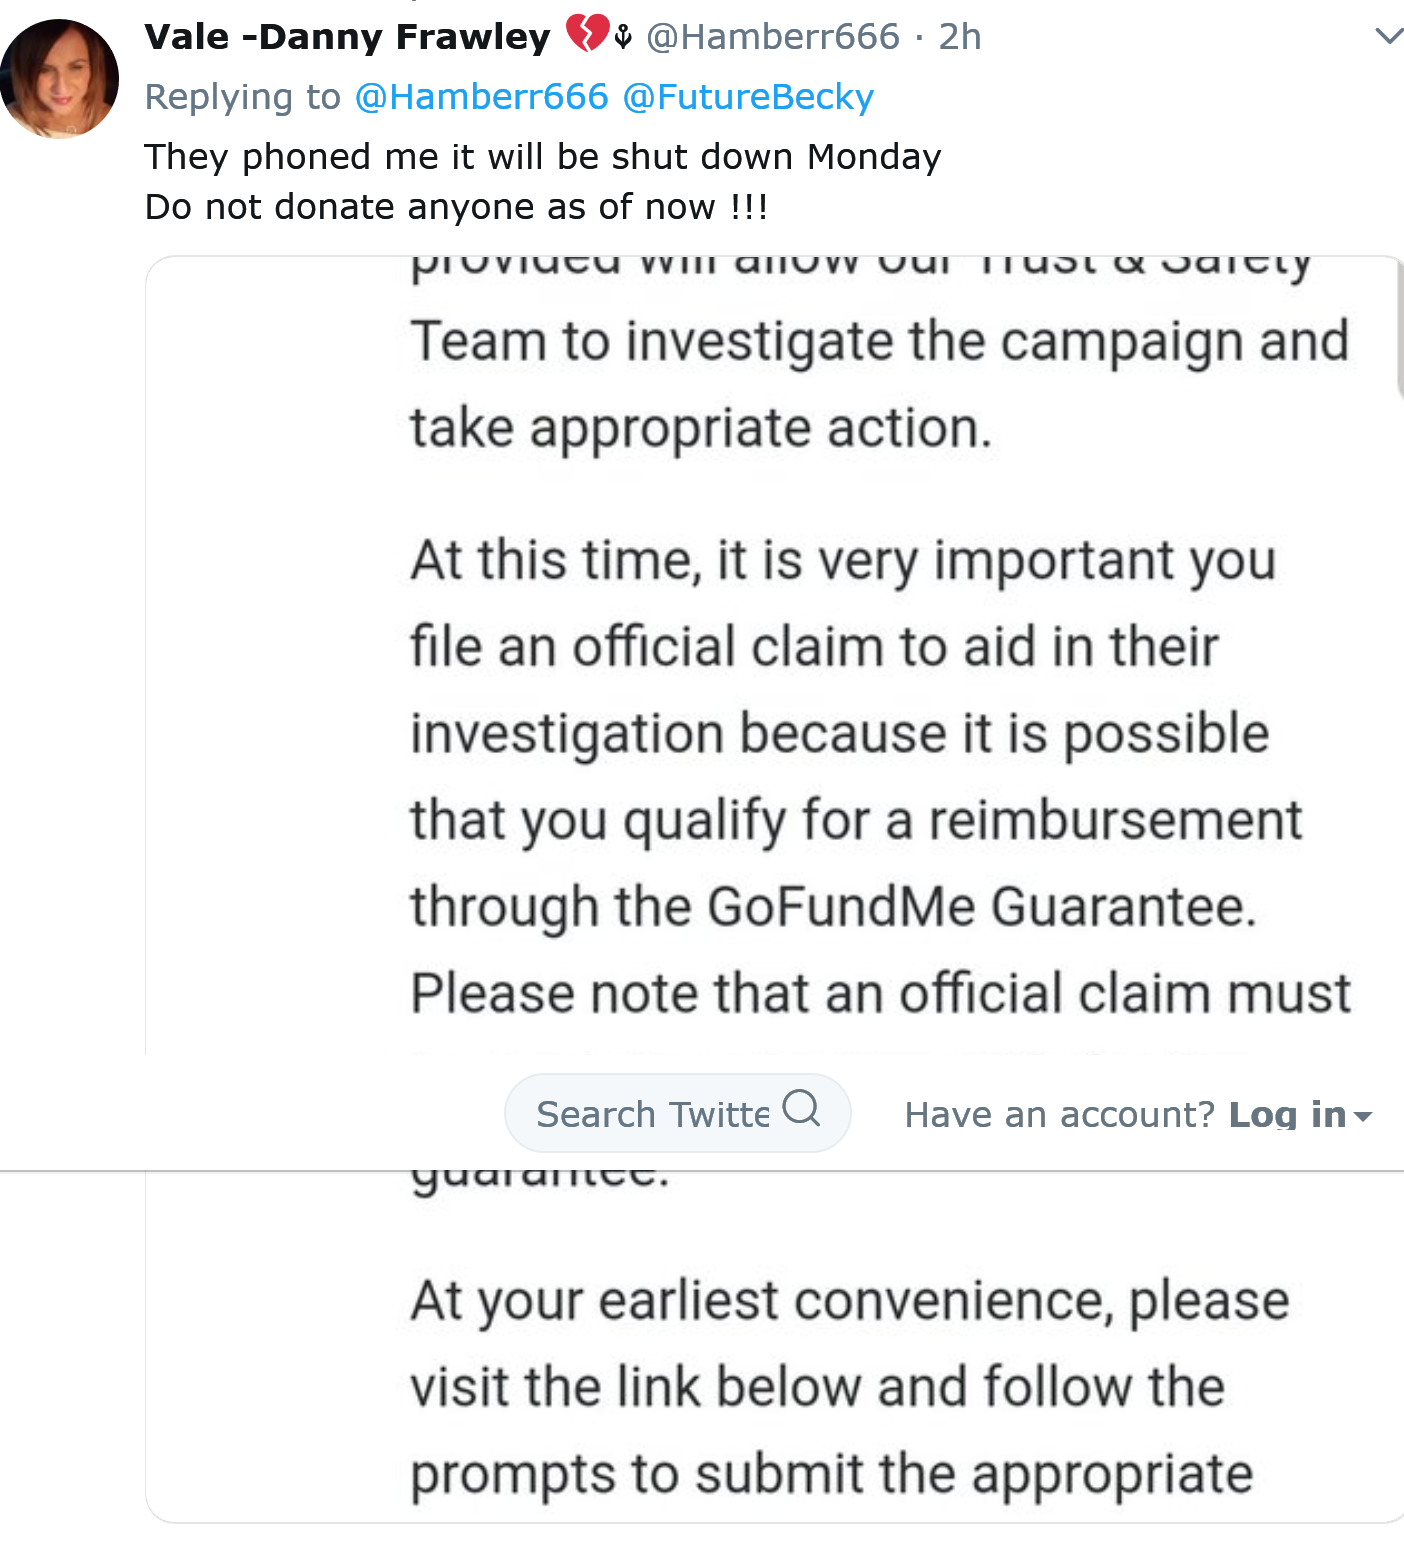The image size is (1404, 1542).
Task: Open the @FutureBecky mention link
Action: click(748, 97)
